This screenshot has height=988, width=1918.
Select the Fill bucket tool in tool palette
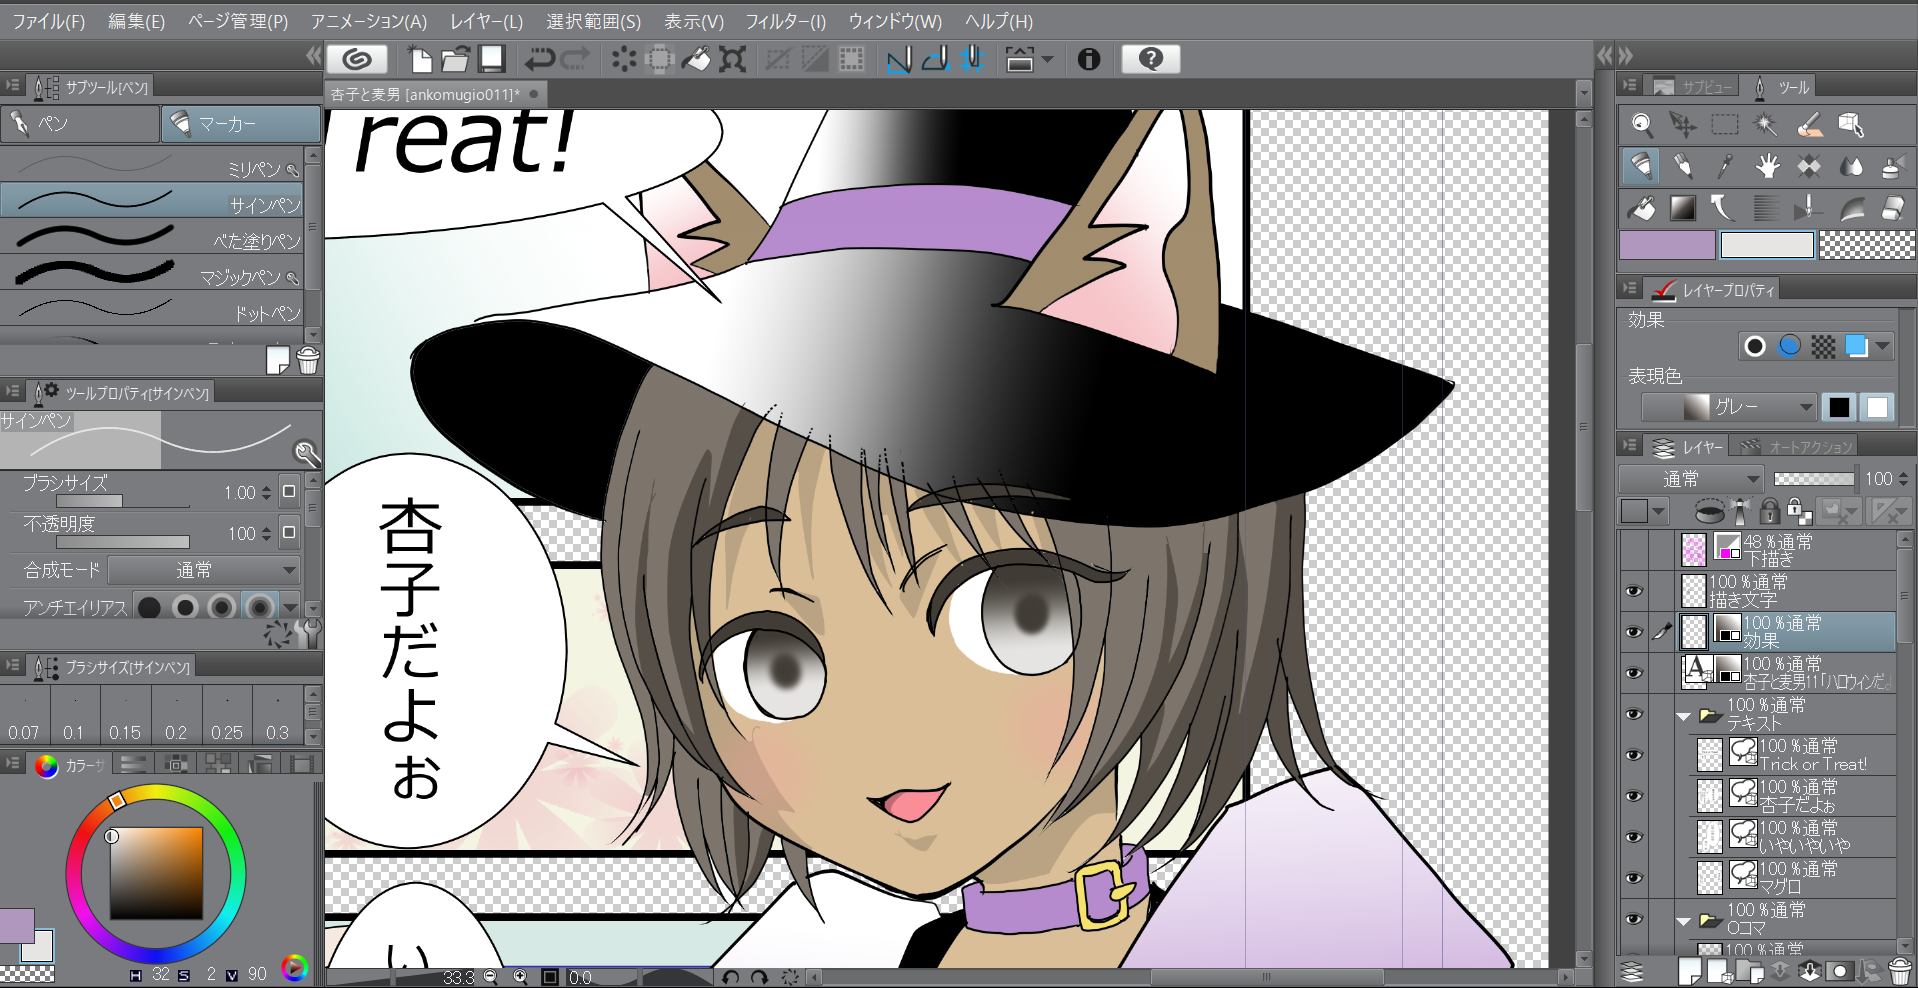[x=1641, y=208]
